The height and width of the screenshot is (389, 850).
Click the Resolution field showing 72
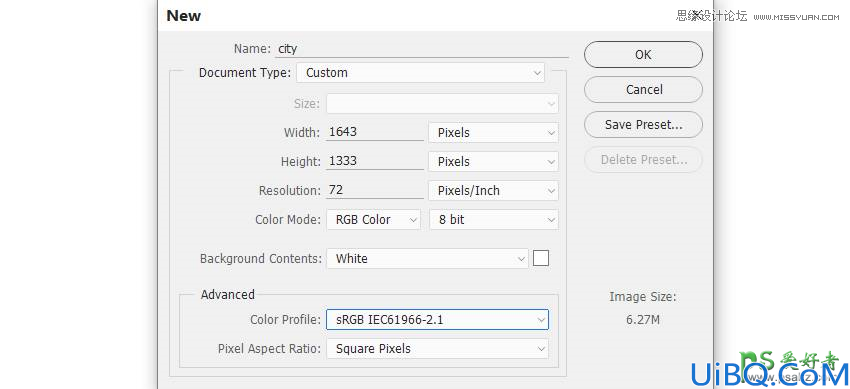[375, 190]
